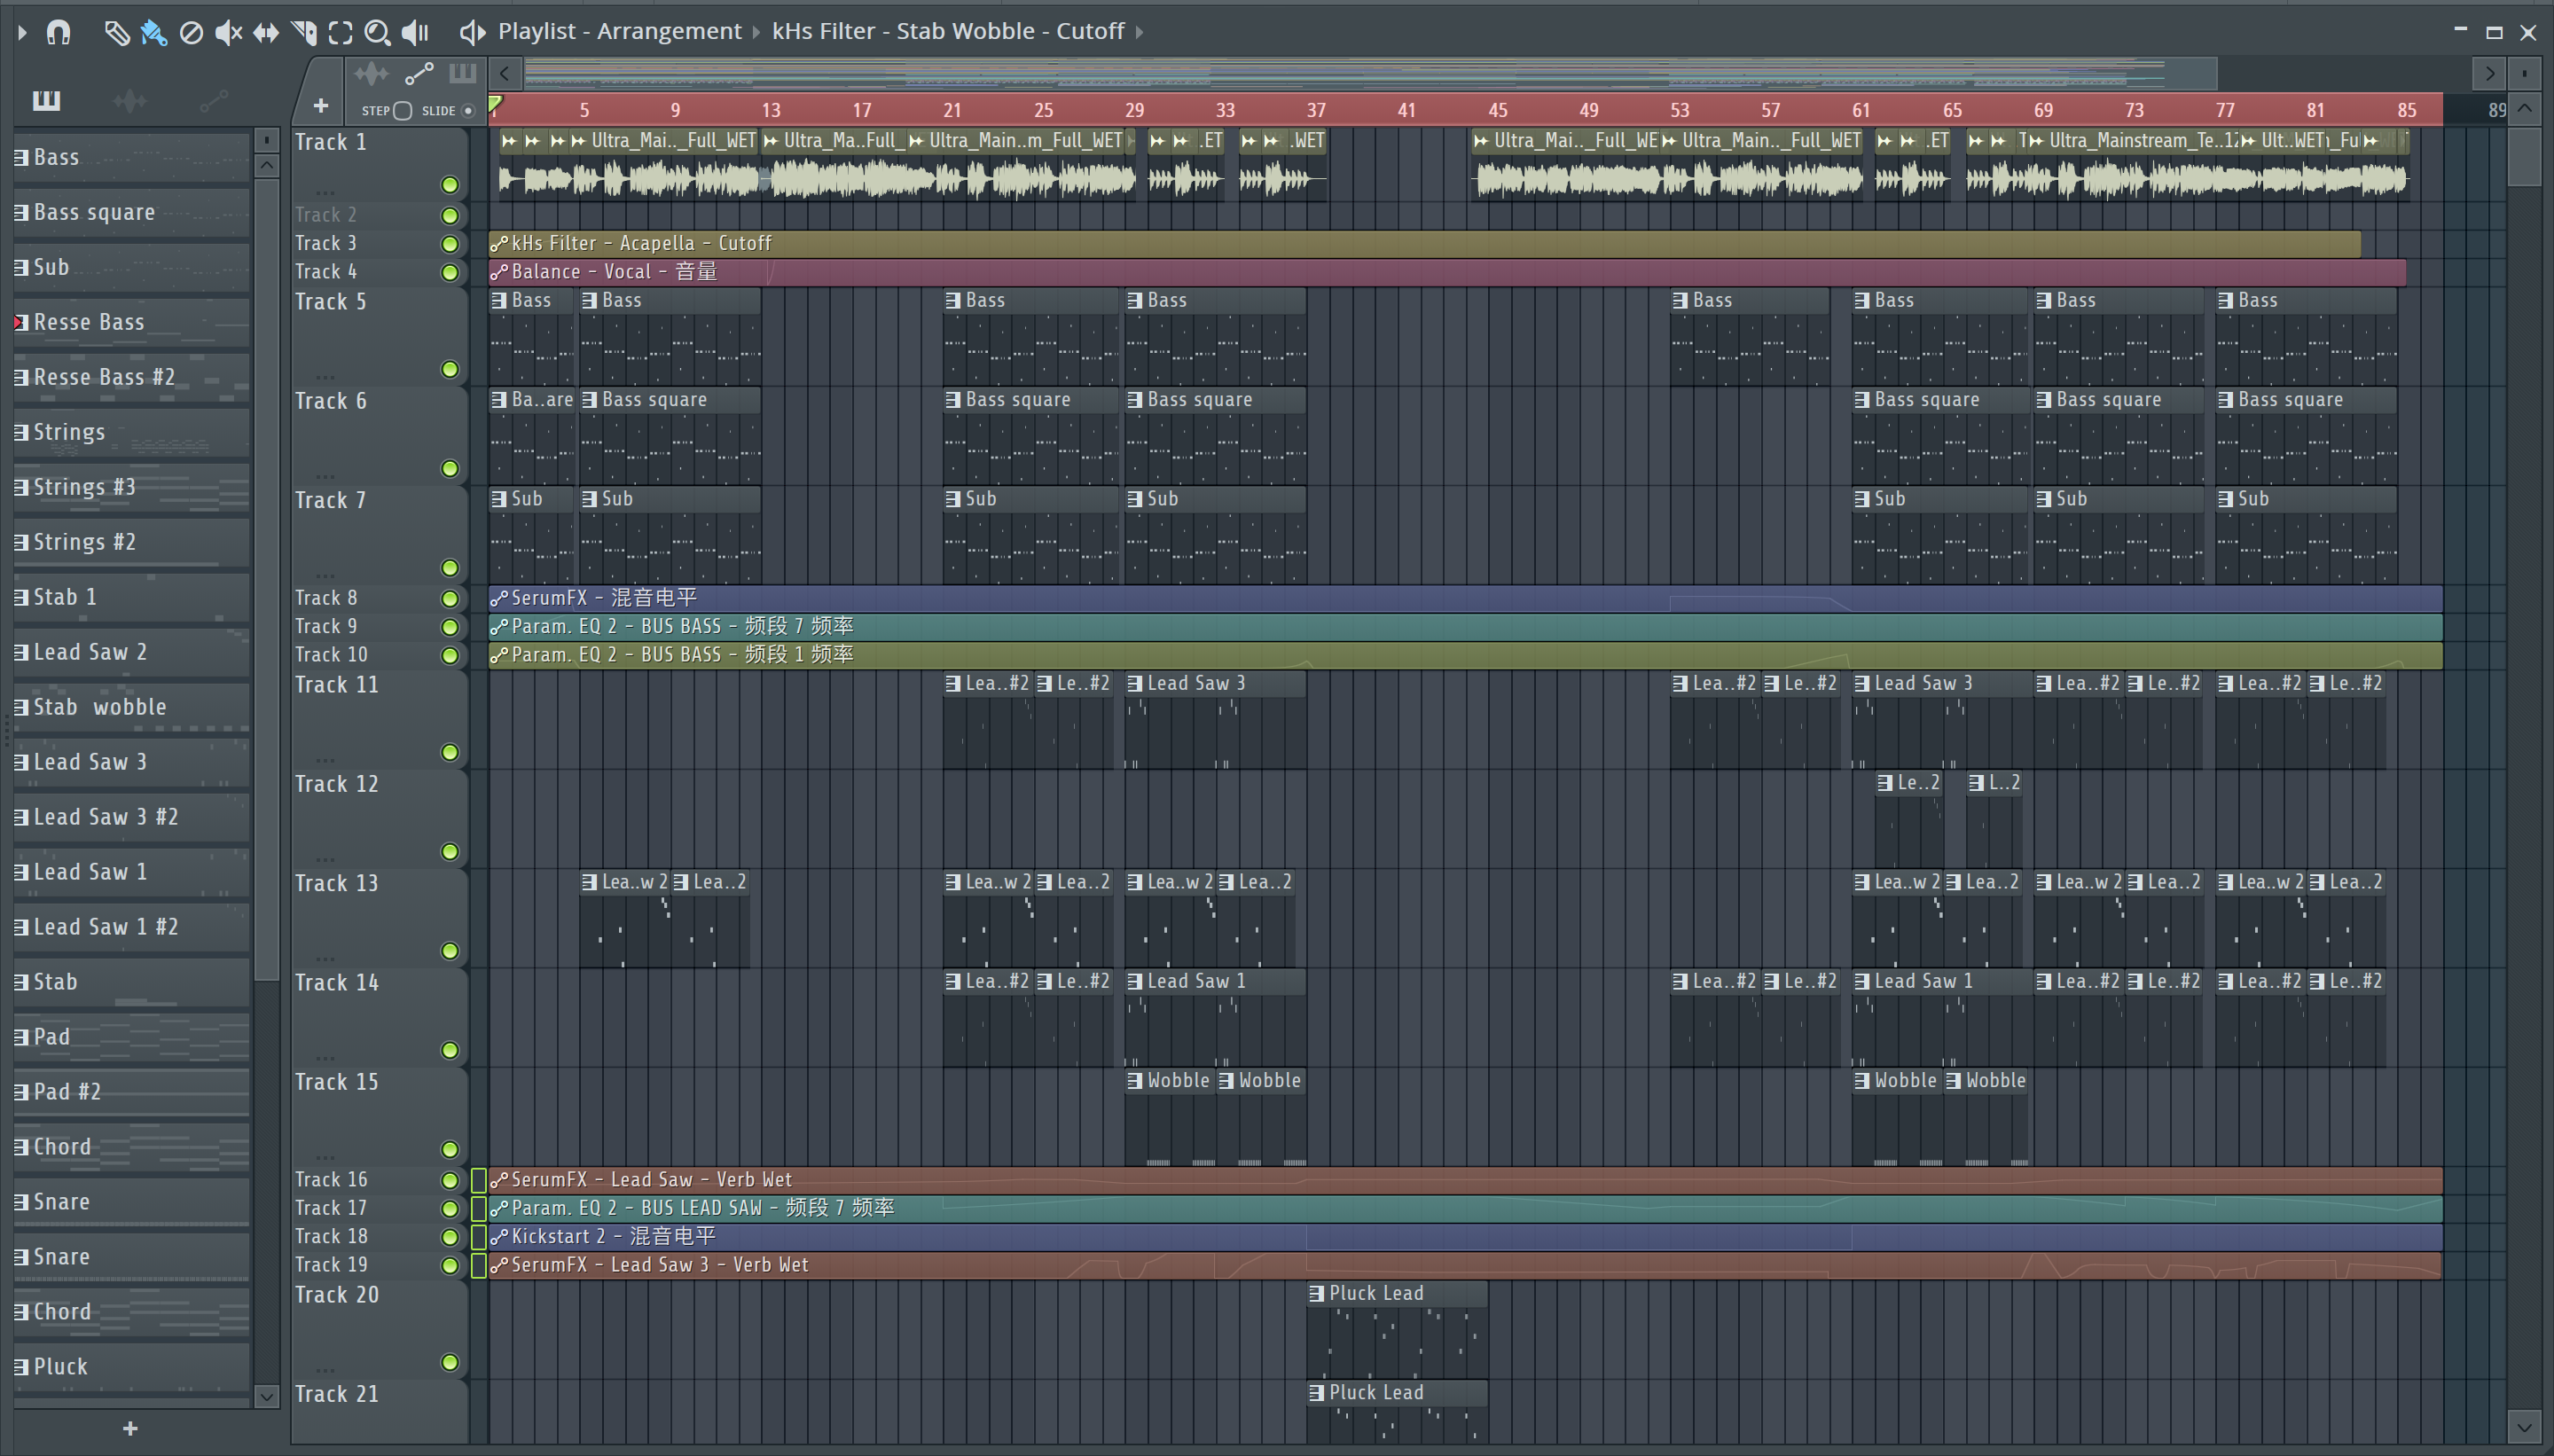
Task: Select the Playback speaker tool
Action: [414, 33]
